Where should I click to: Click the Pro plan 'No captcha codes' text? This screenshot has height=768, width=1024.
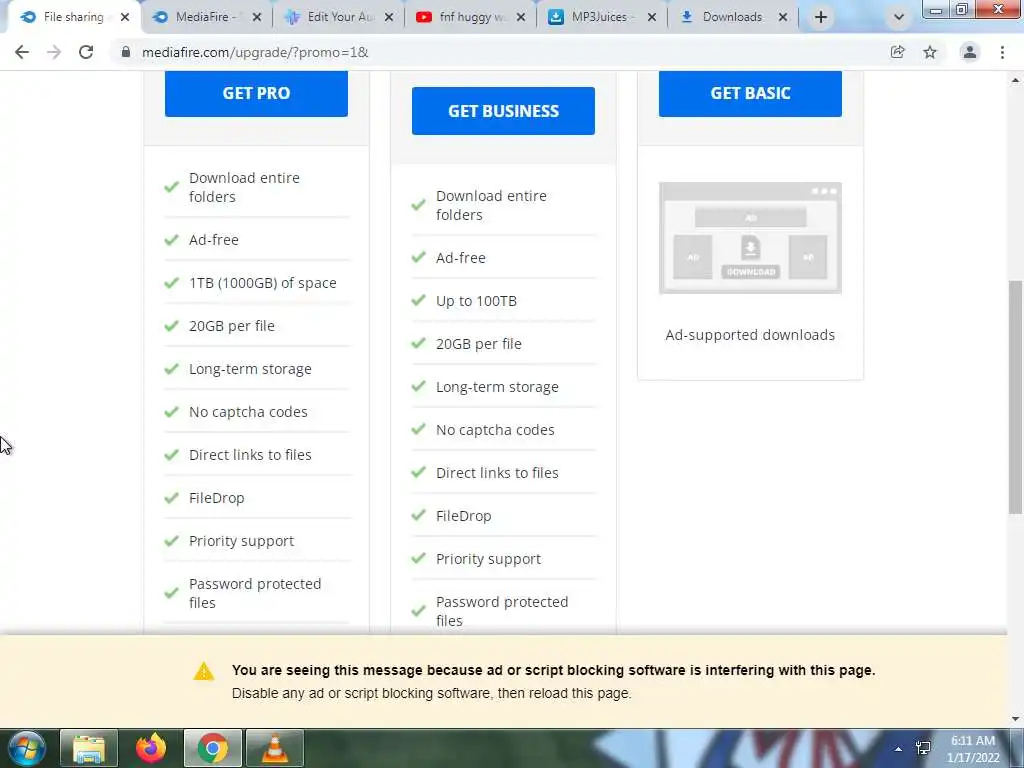248,412
